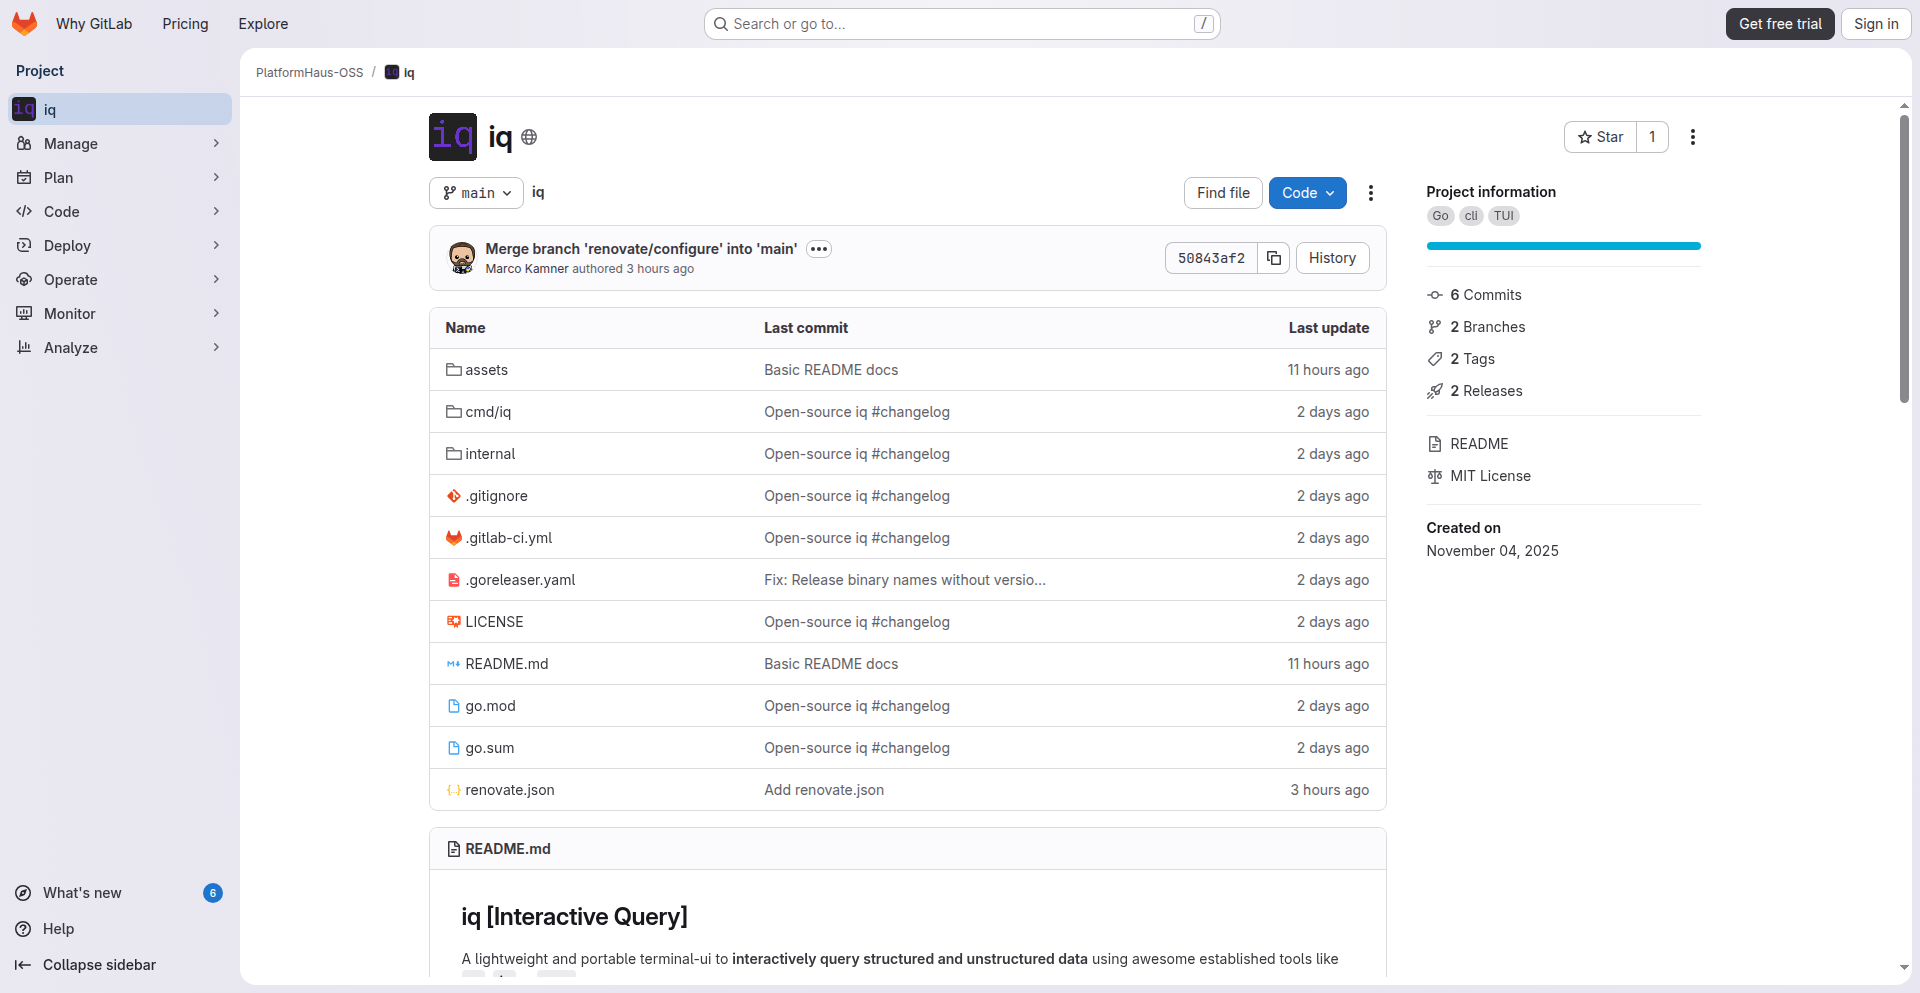Image resolution: width=1920 pixels, height=993 pixels.
Task: Open the MIT License via scales icon
Action: coord(1434,476)
